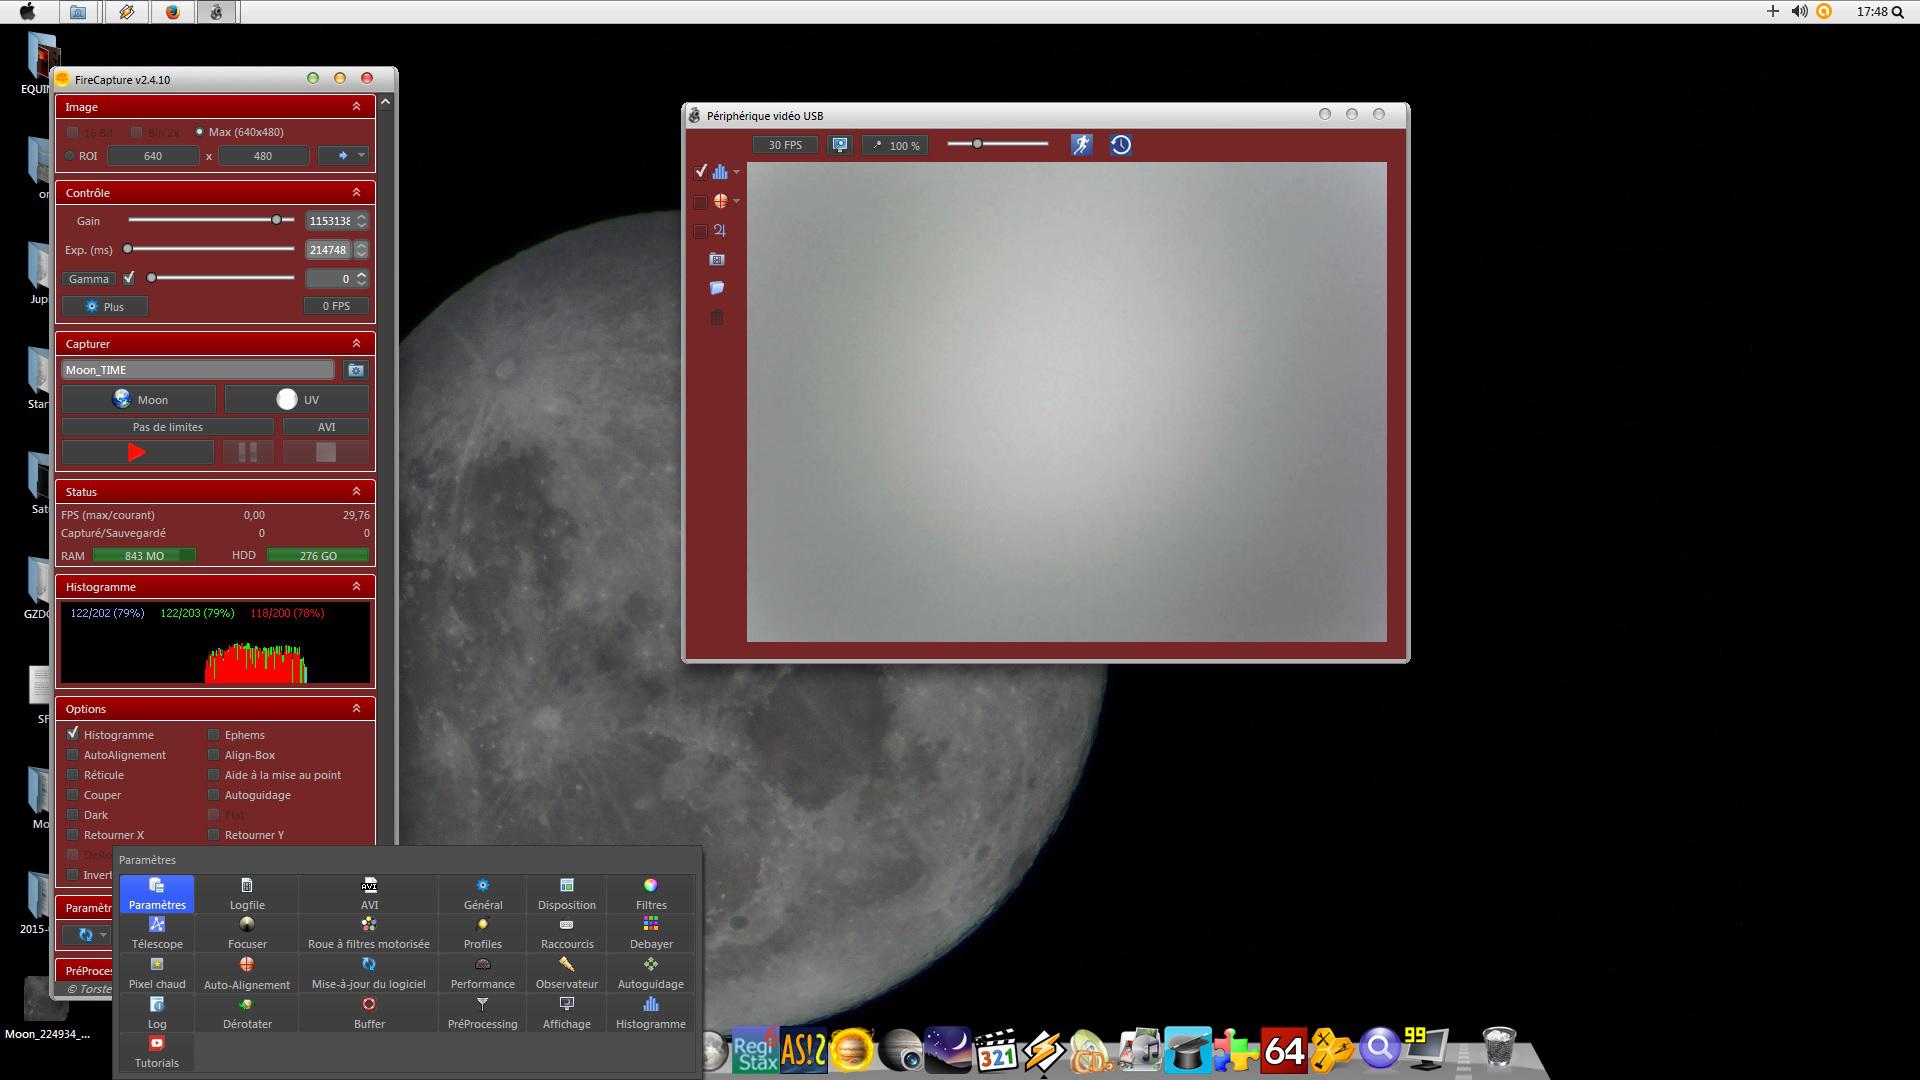This screenshot has height=1080, width=1920.
Task: Toggle the Ephems option checkbox
Action: [x=213, y=735]
